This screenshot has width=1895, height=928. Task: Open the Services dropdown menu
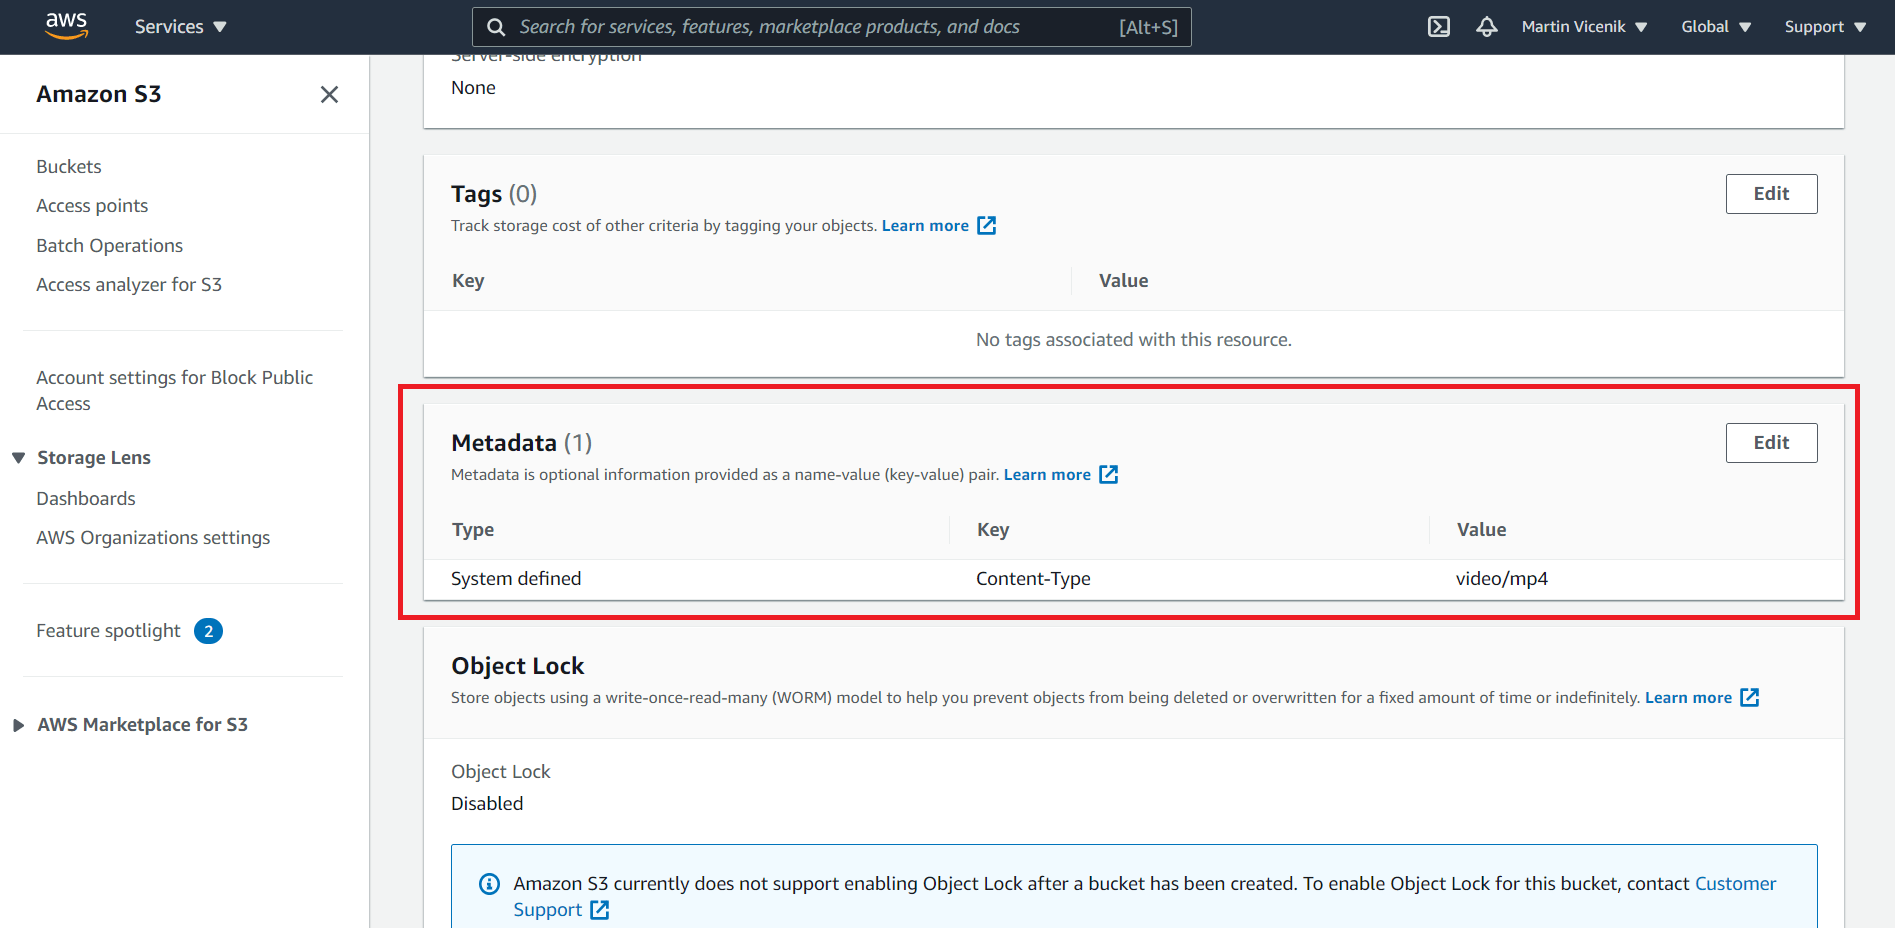coord(181,27)
